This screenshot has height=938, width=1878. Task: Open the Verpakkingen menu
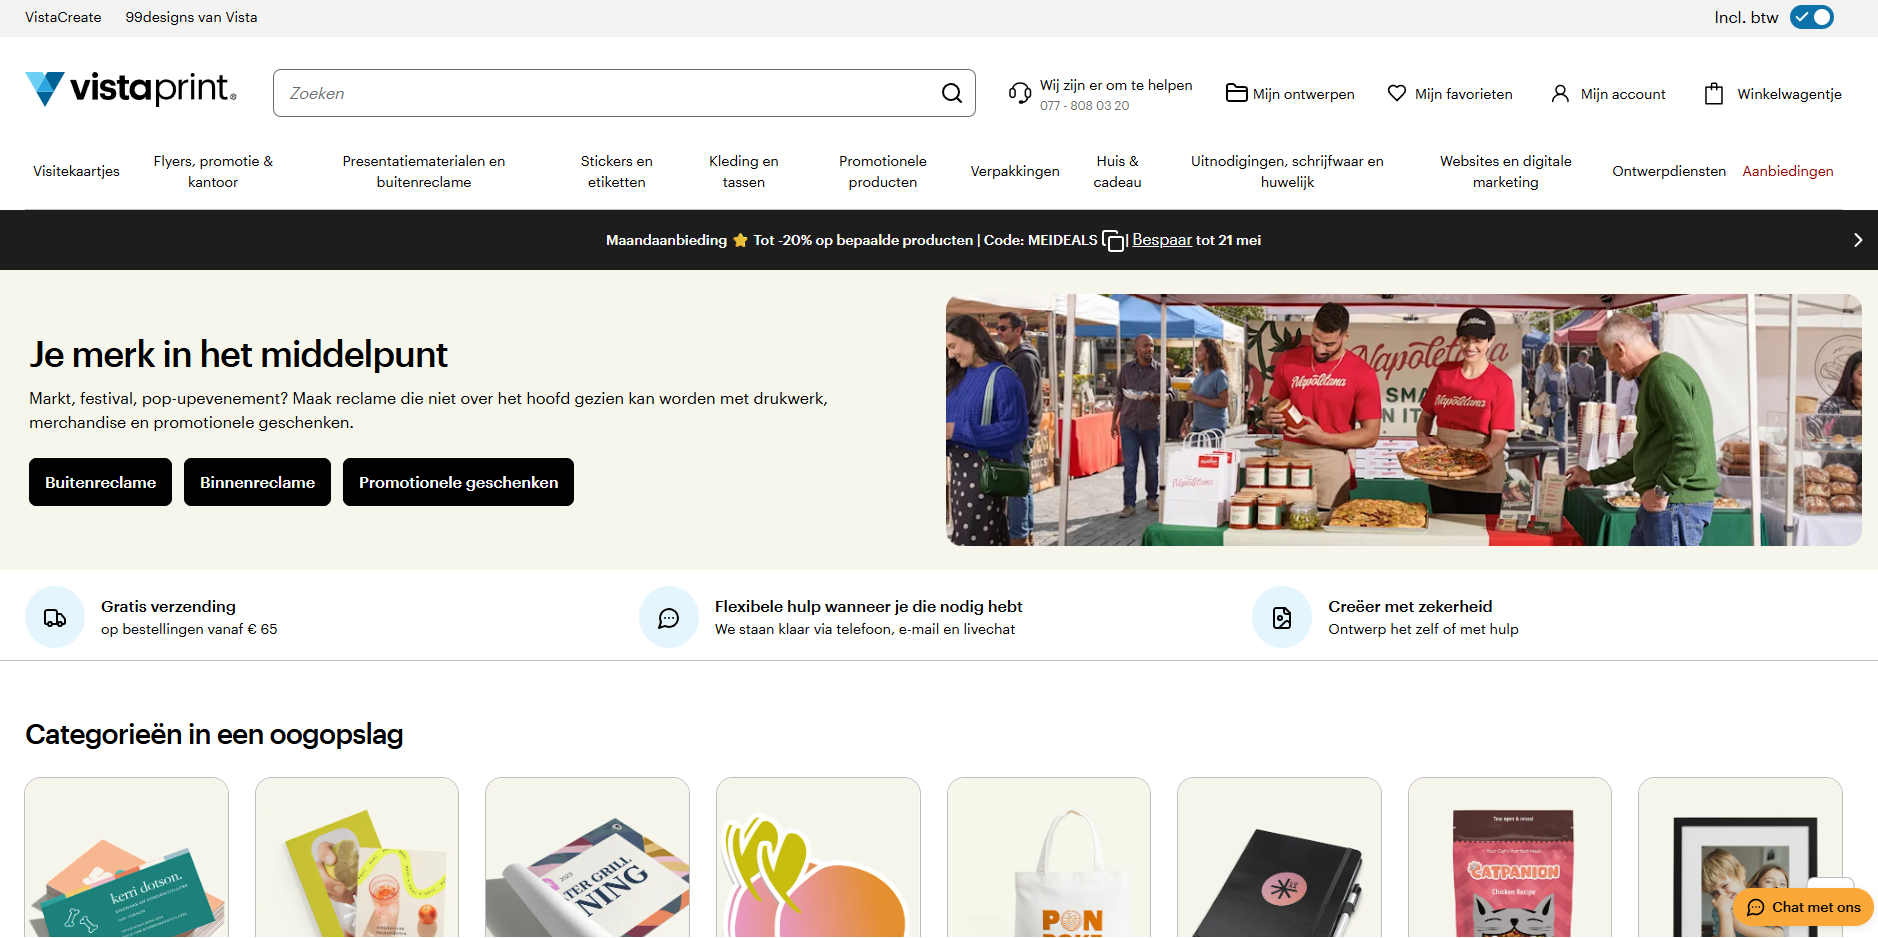click(x=1015, y=171)
